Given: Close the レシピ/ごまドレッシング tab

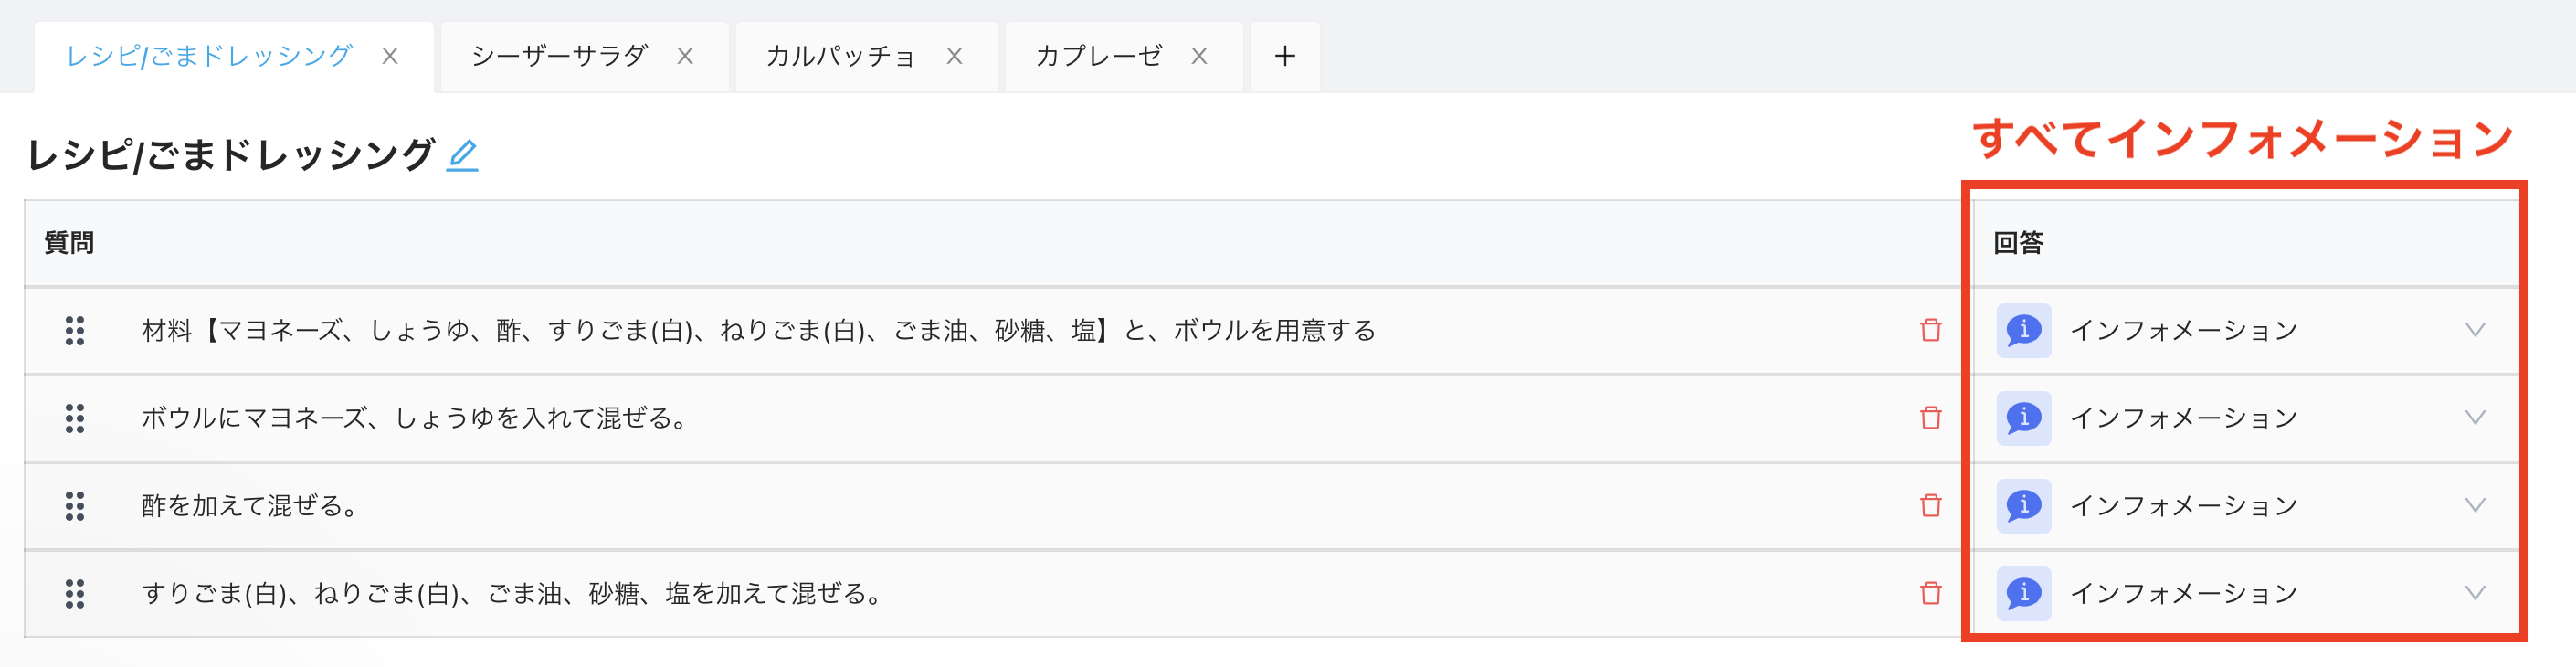Looking at the screenshot, I should click(390, 56).
